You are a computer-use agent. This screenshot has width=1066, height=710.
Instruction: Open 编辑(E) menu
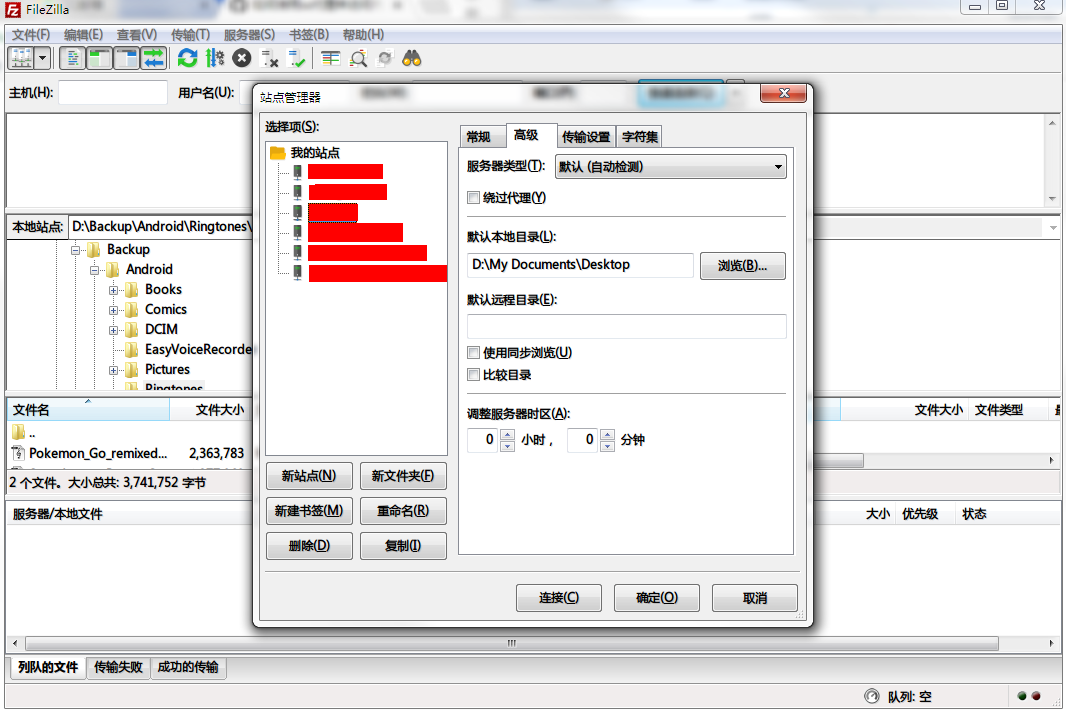pyautogui.click(x=84, y=35)
